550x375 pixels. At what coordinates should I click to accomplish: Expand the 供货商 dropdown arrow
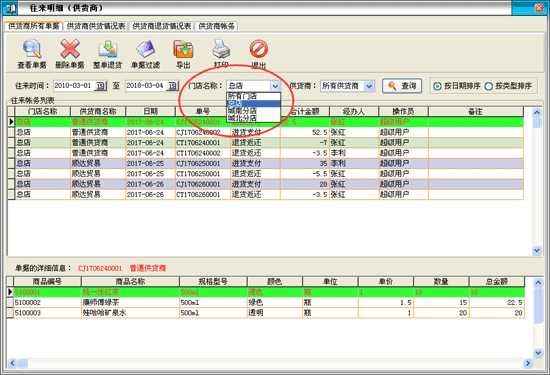coord(369,86)
